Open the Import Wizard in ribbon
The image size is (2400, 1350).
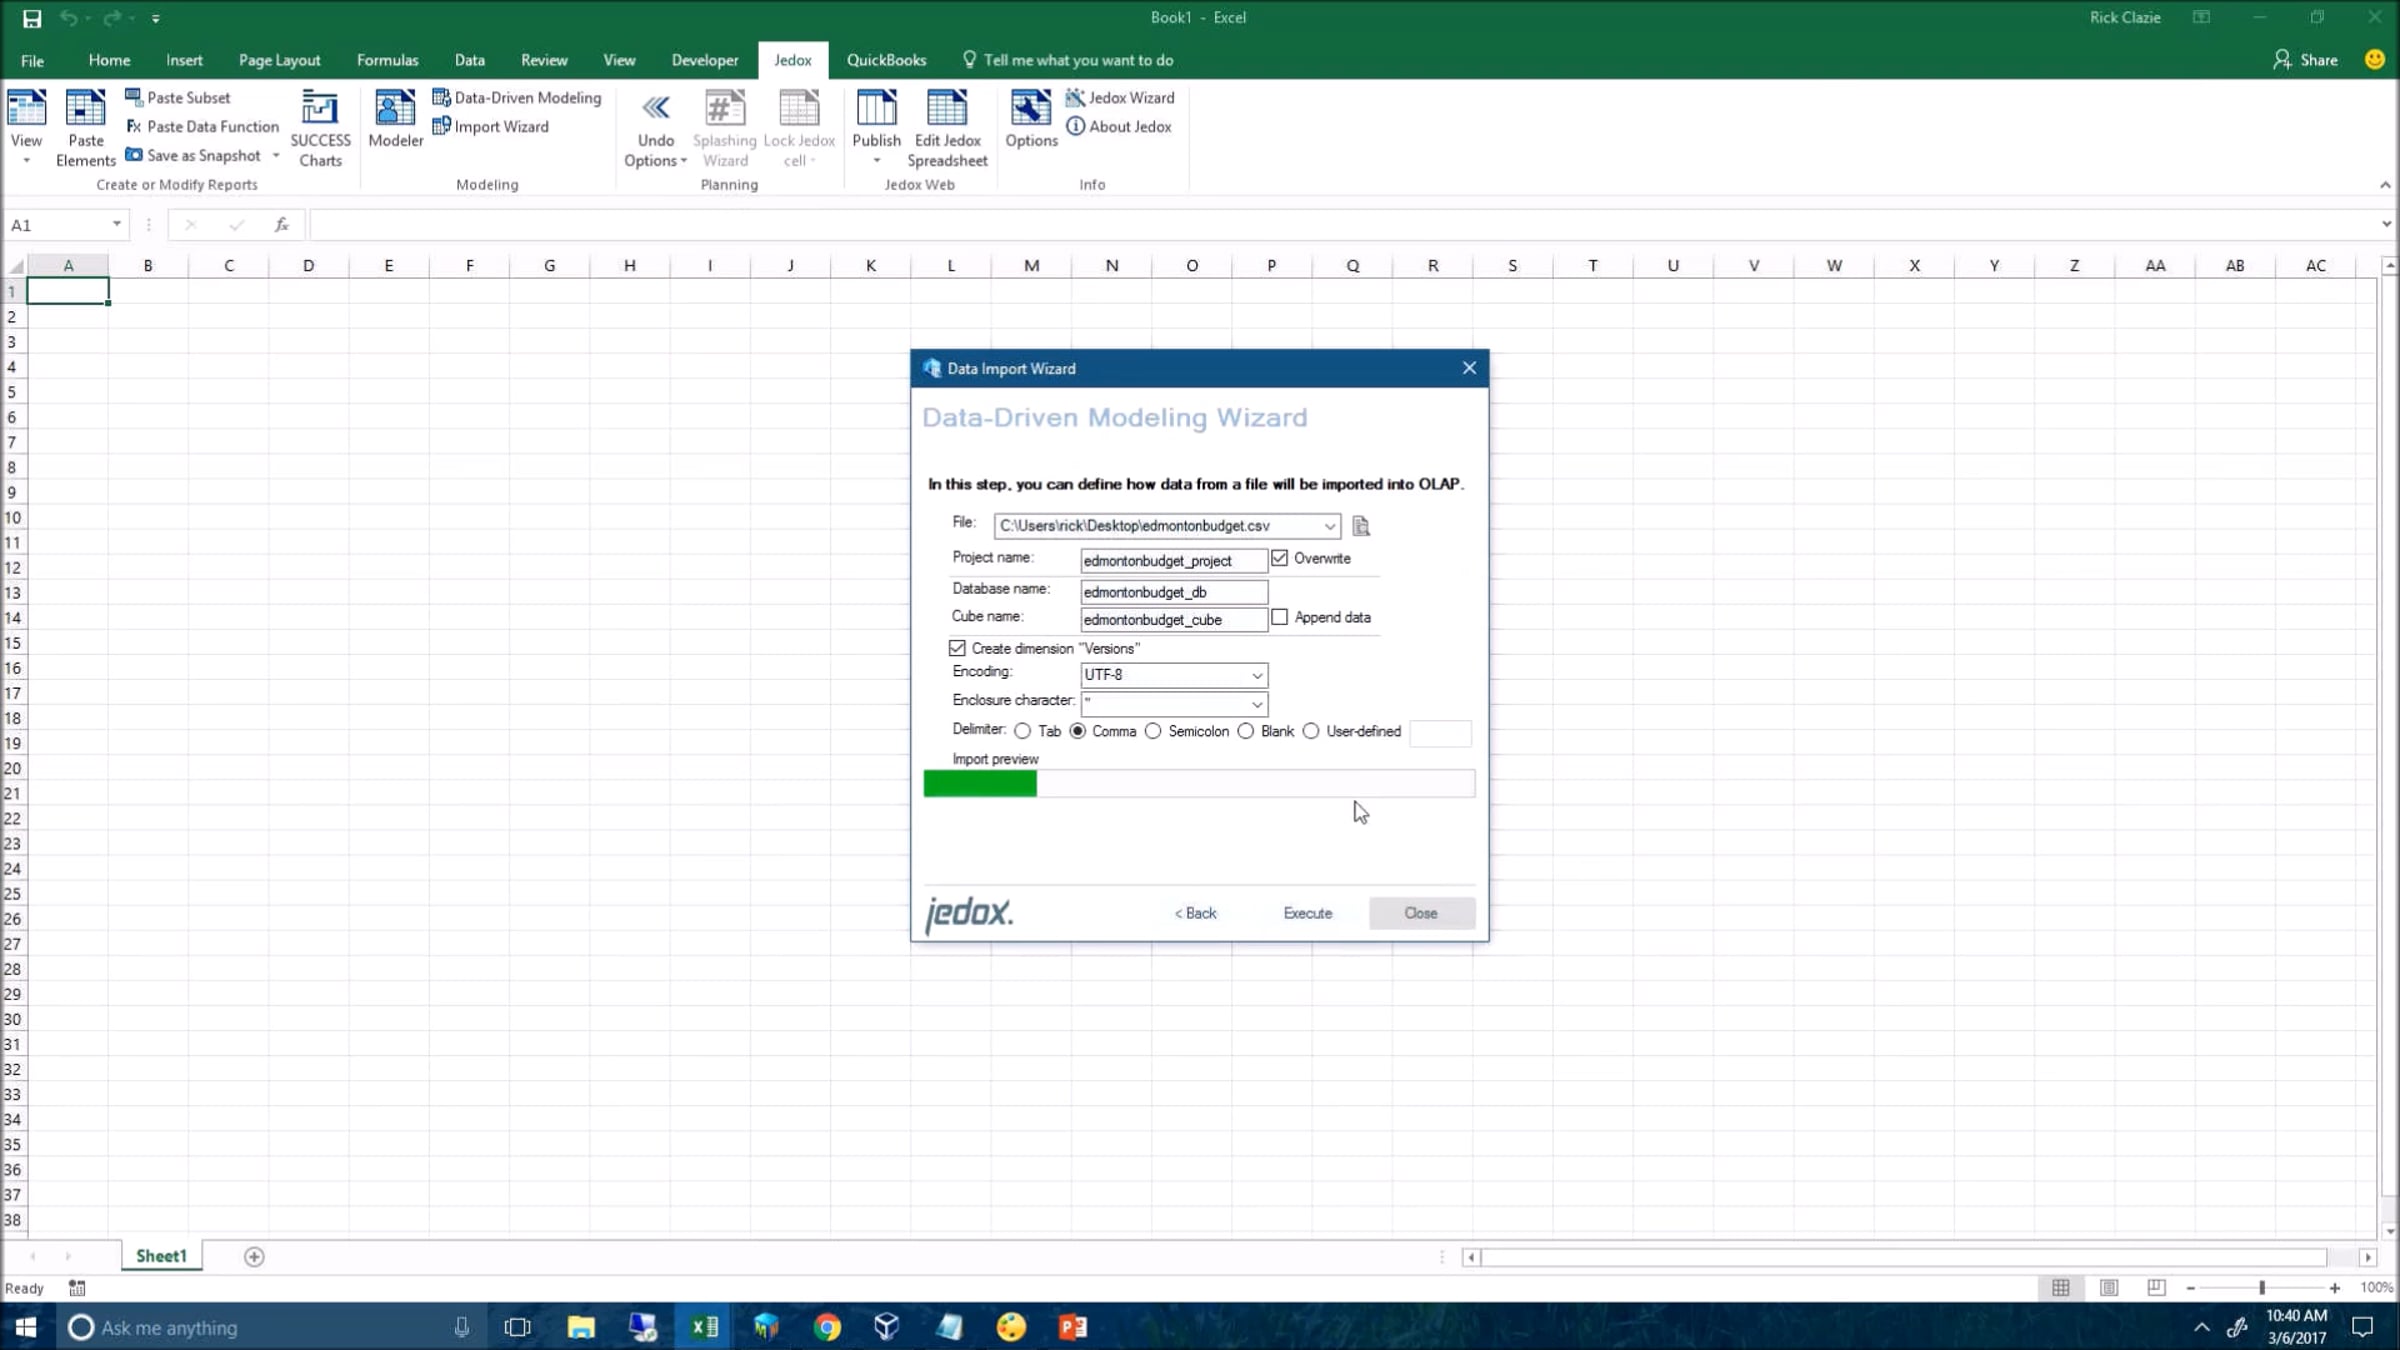491,126
